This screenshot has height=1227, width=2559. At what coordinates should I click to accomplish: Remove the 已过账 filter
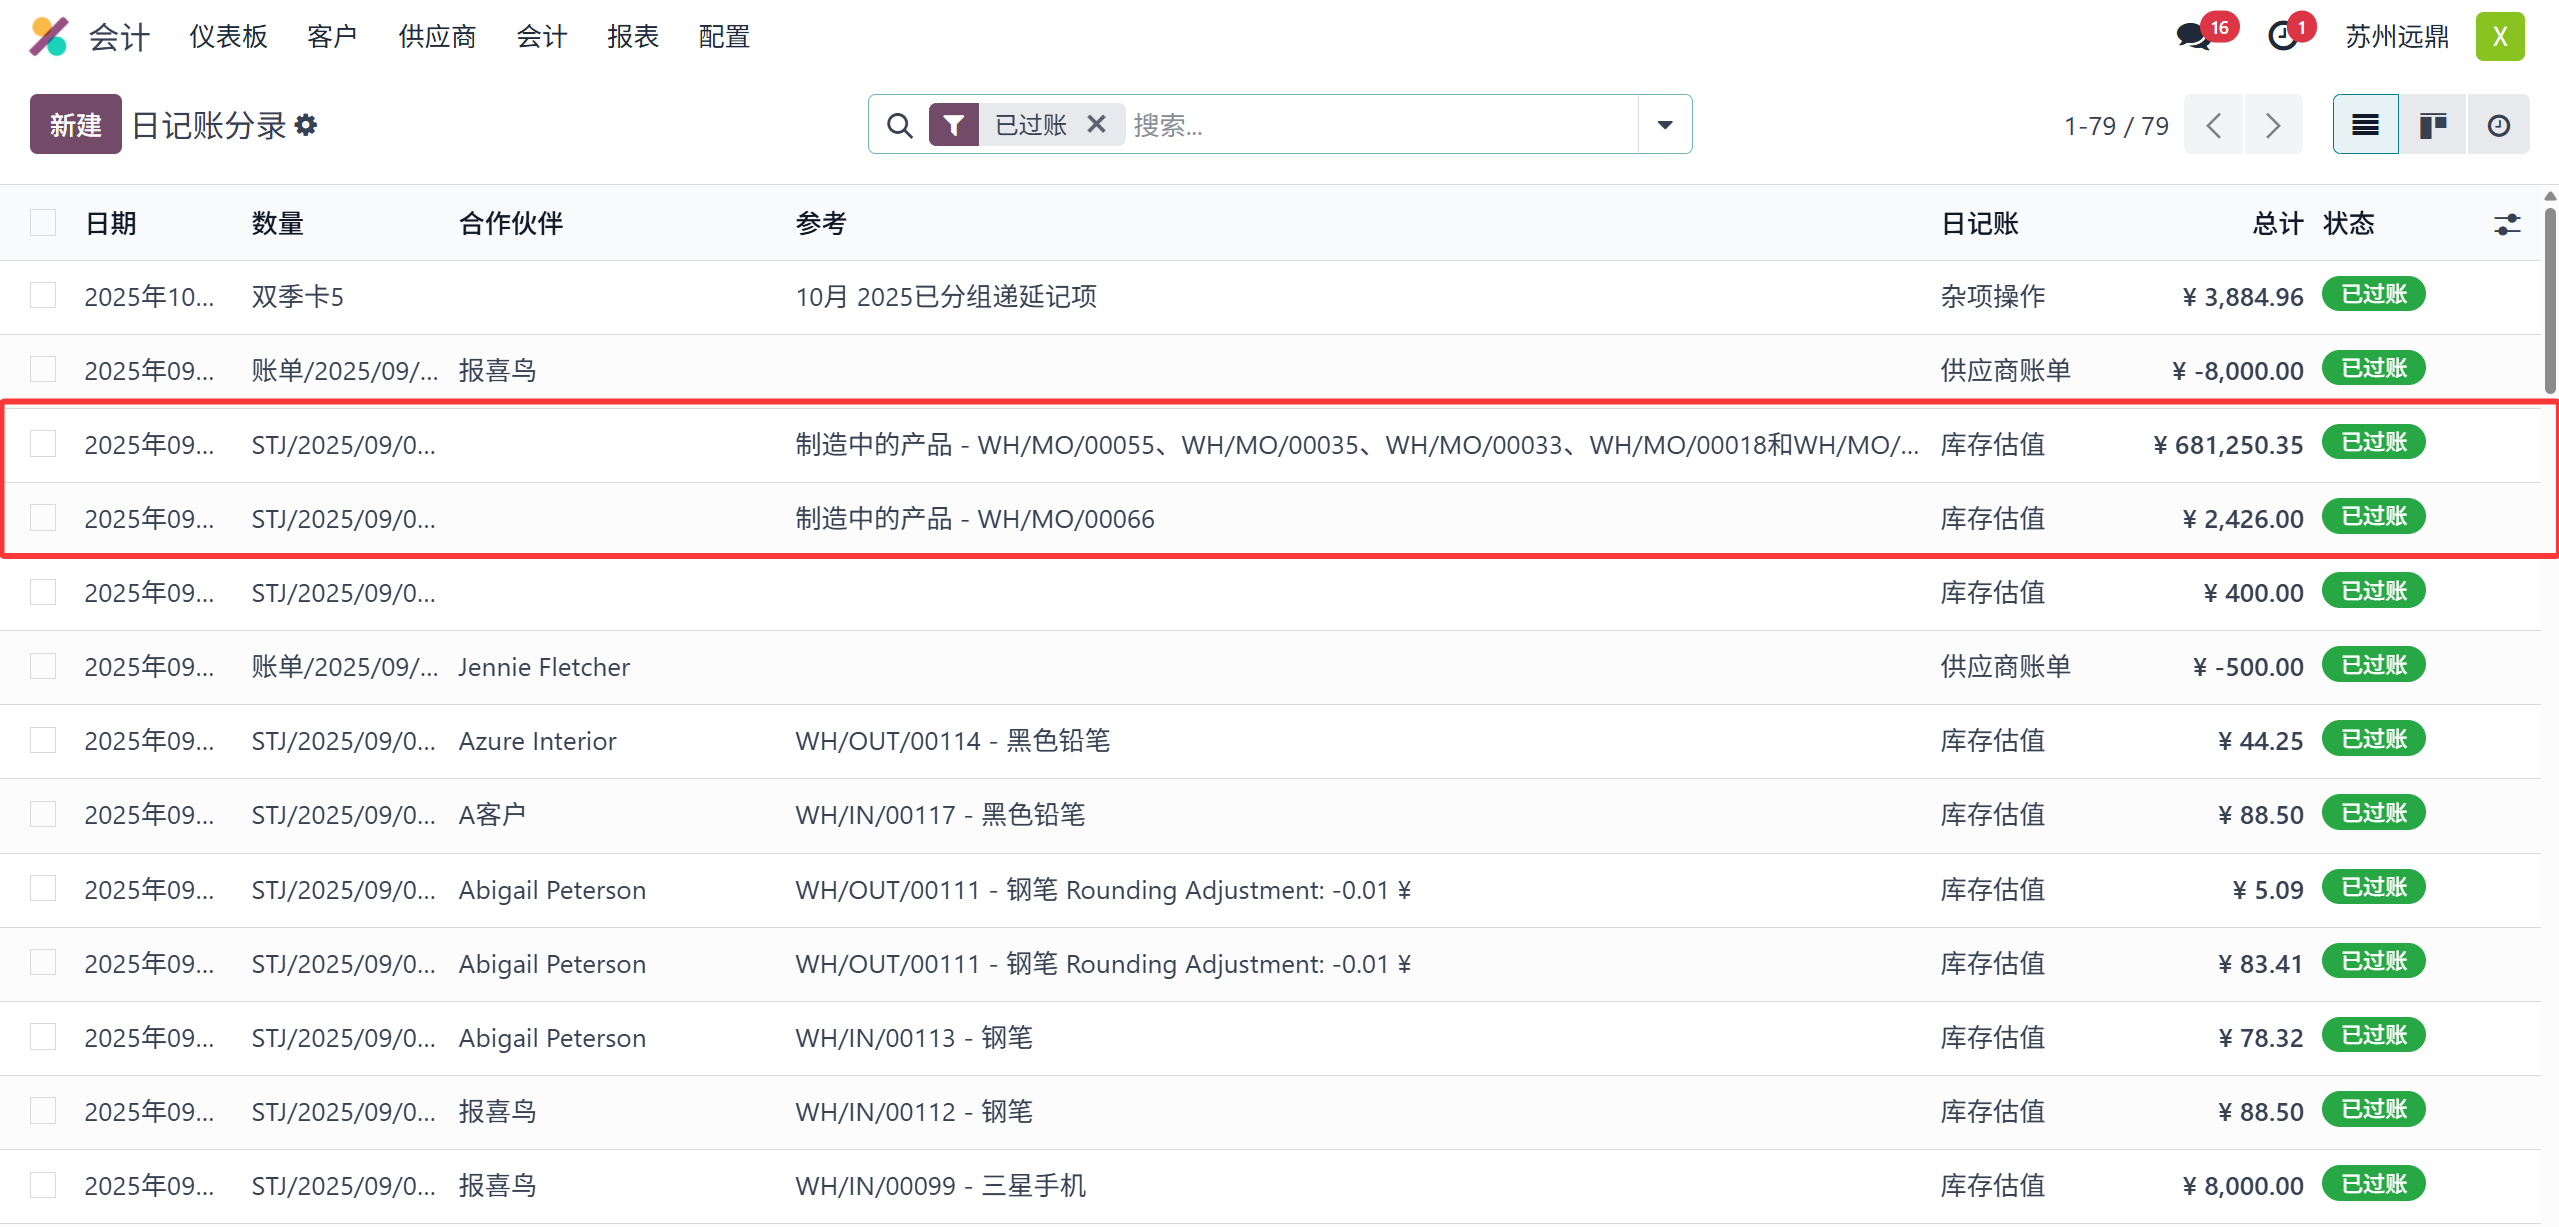1096,124
